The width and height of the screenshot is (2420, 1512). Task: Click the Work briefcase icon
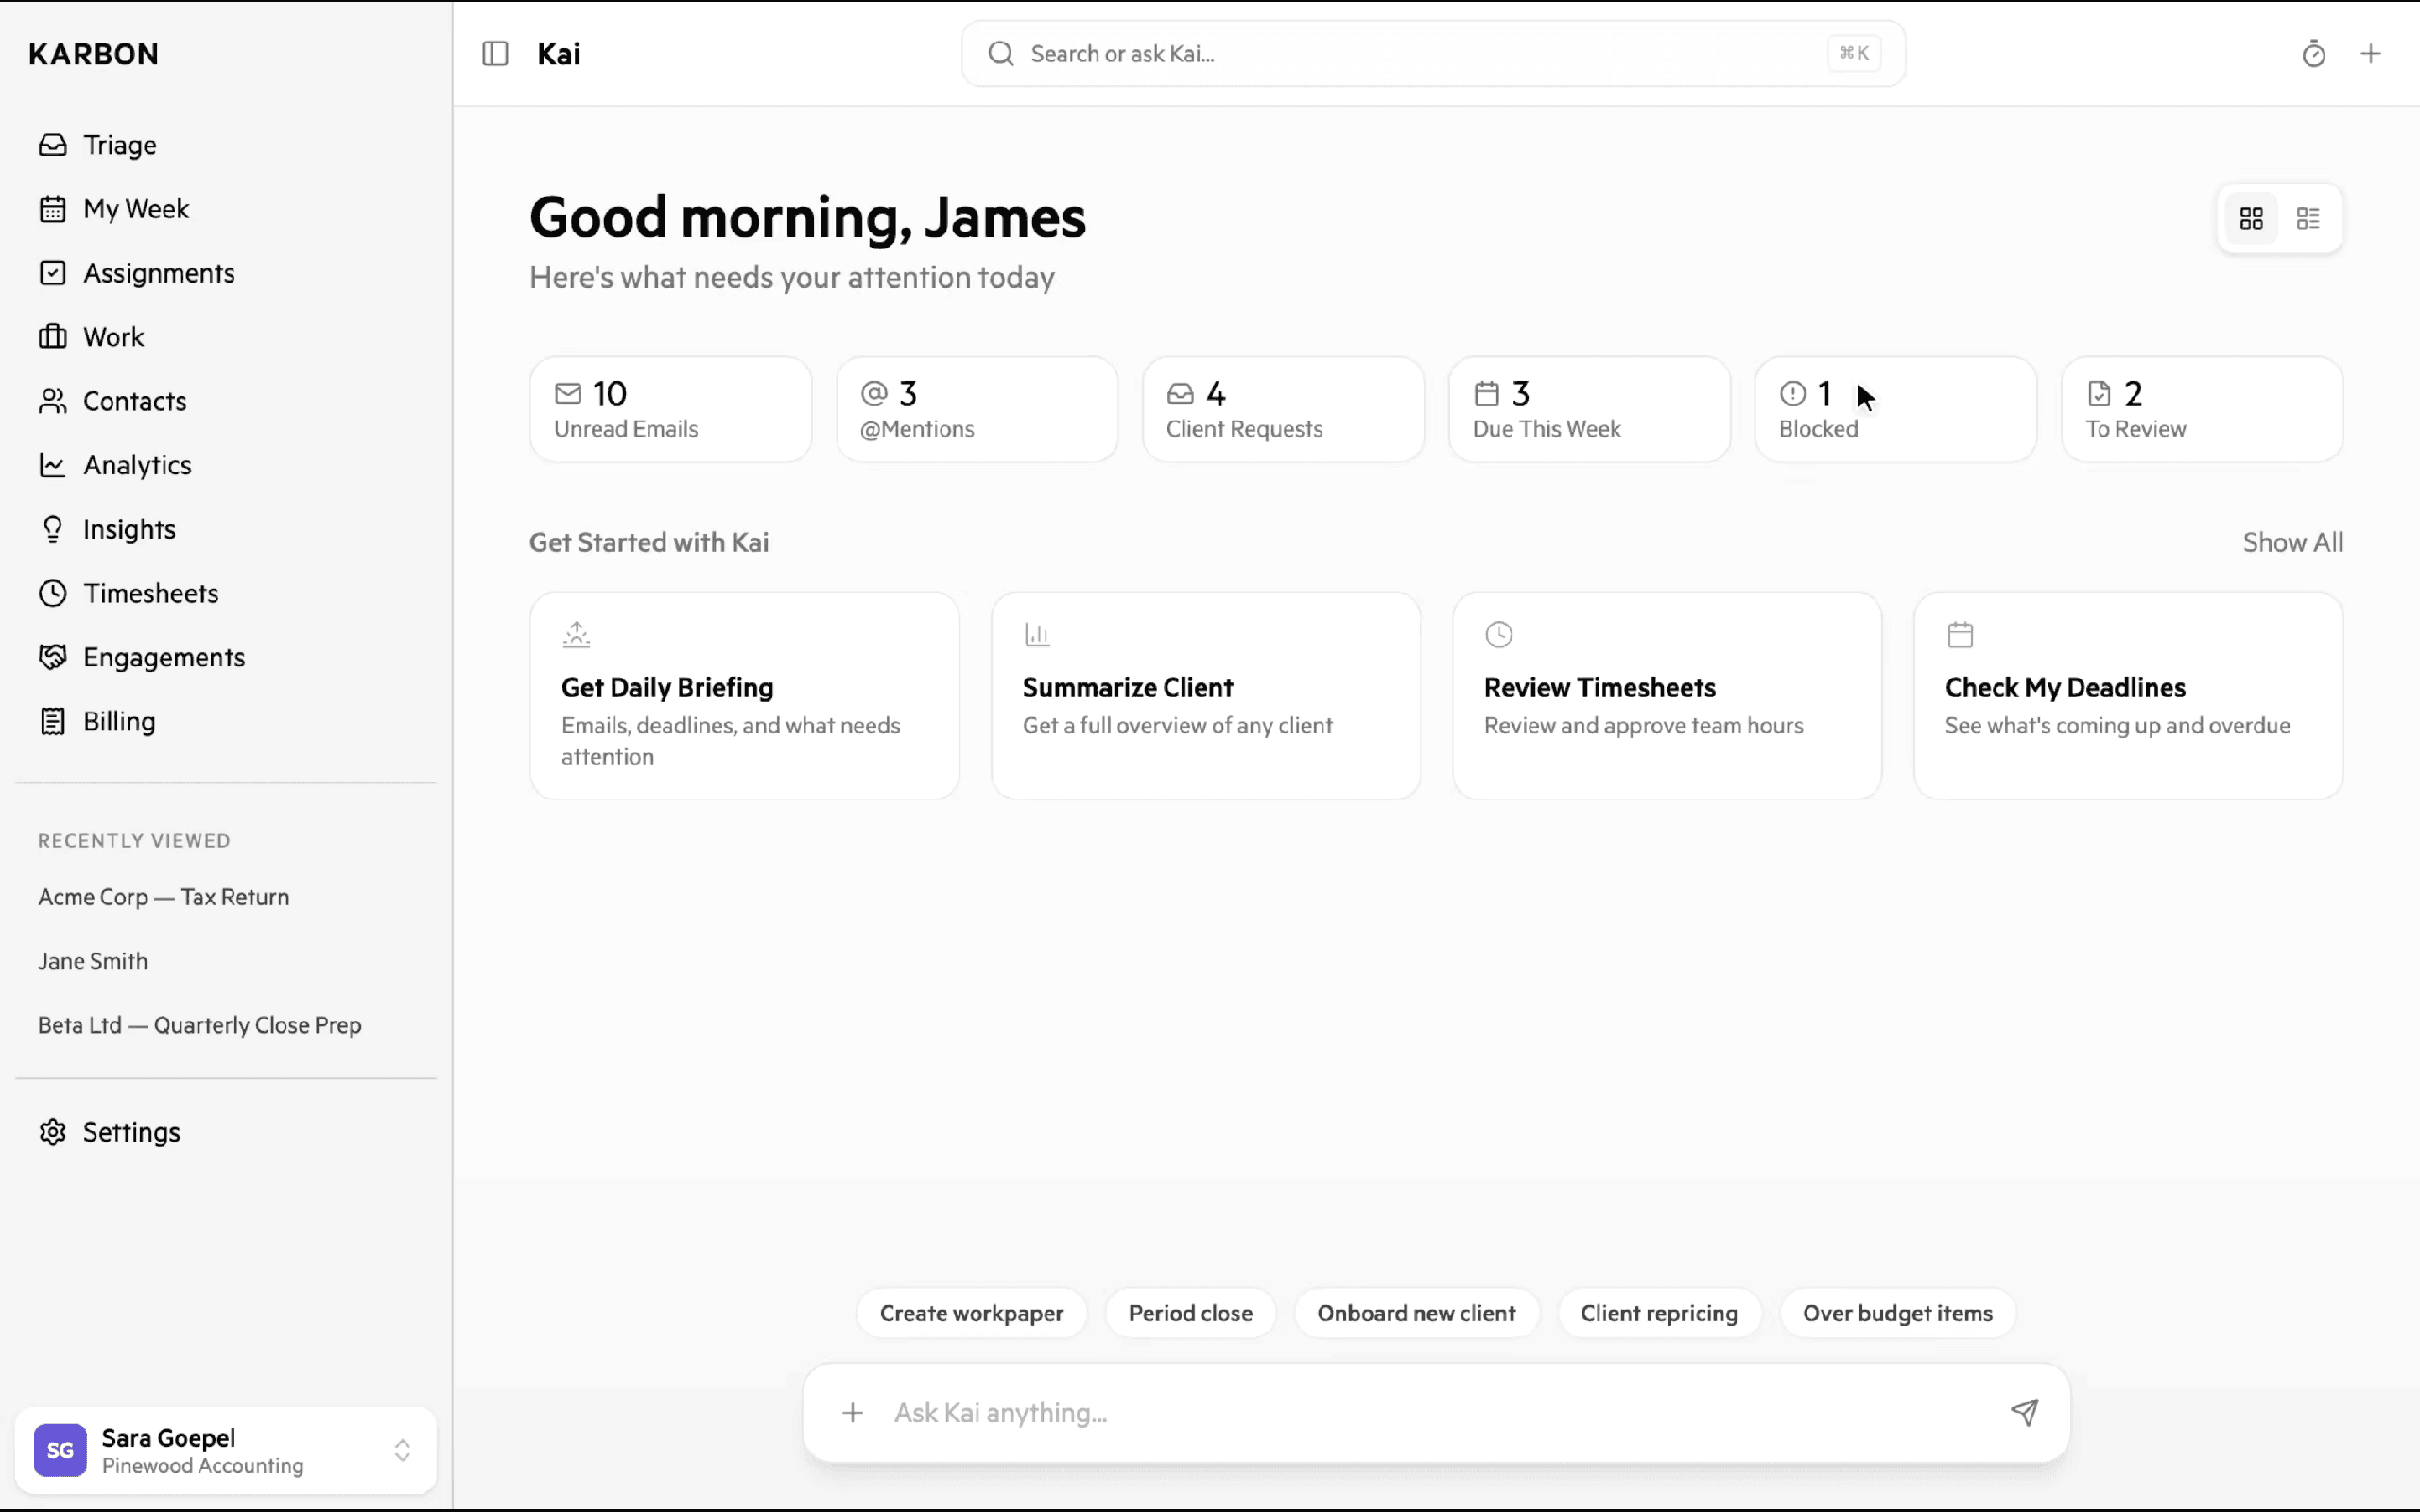(53, 337)
